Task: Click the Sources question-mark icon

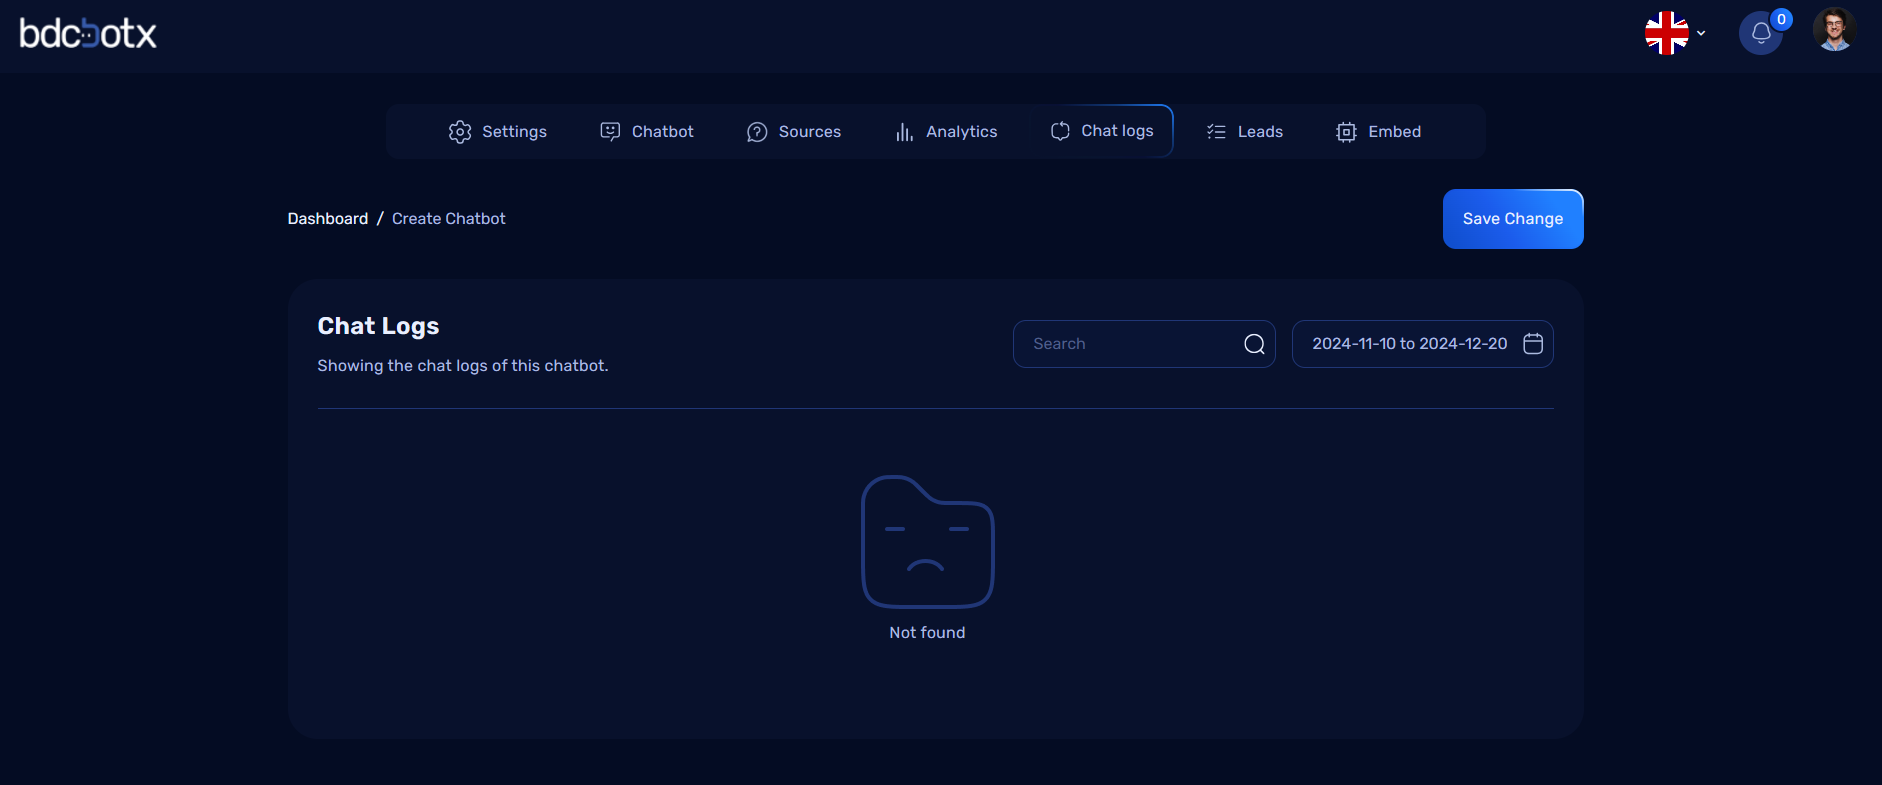Action: 757,132
